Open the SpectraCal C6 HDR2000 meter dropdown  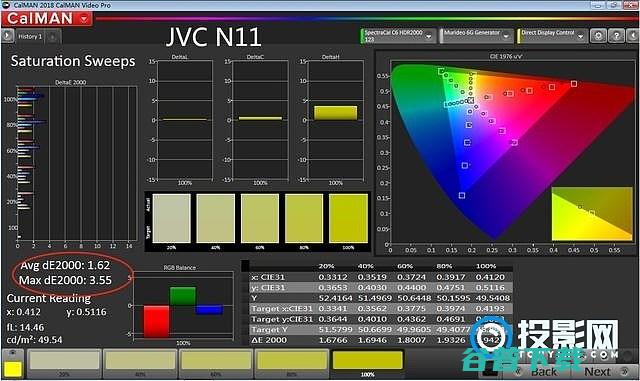tap(397, 36)
